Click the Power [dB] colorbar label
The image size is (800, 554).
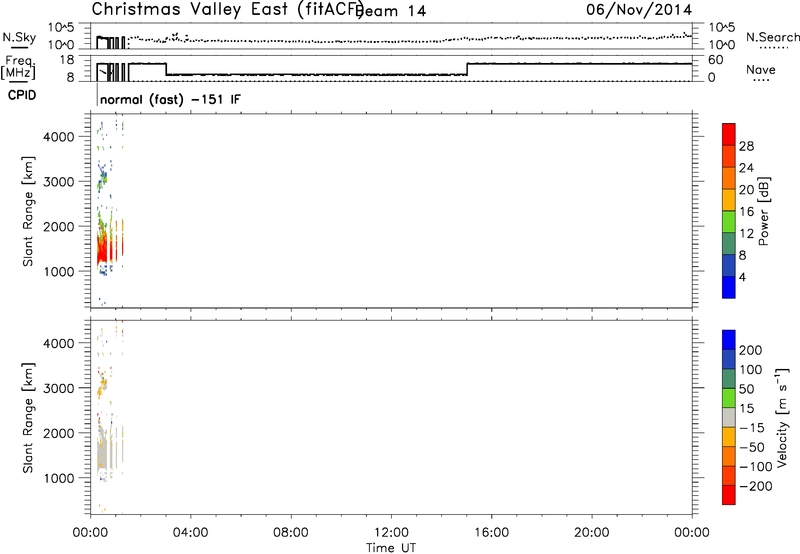point(763,211)
